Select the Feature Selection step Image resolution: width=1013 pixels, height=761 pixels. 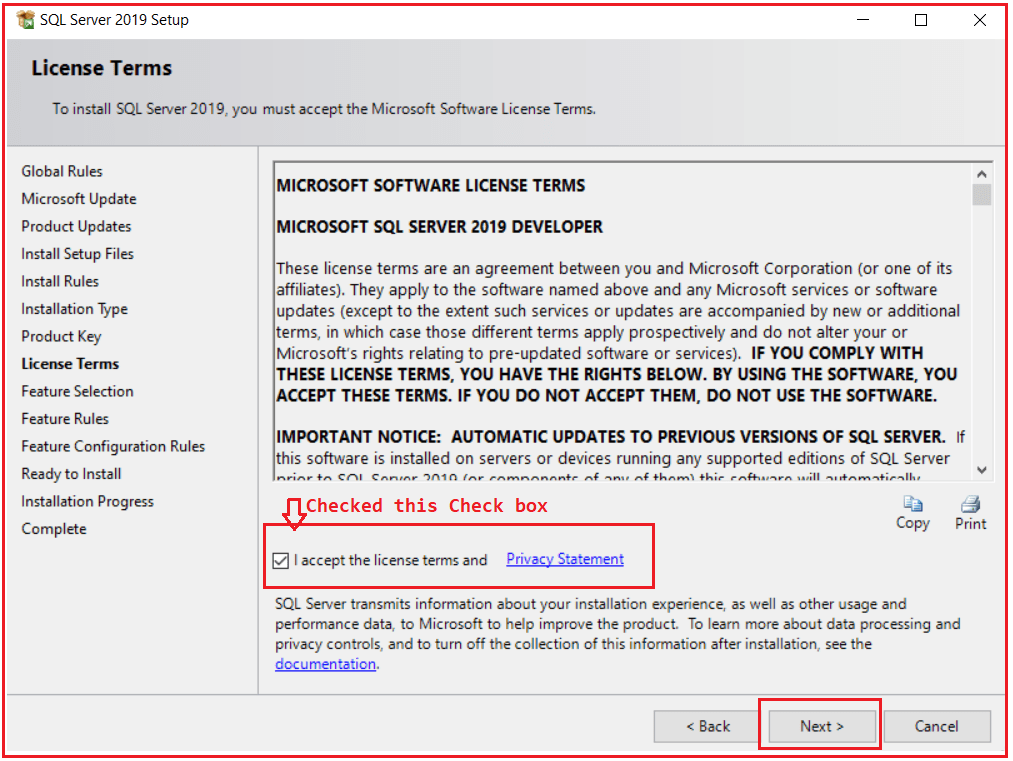click(x=78, y=391)
